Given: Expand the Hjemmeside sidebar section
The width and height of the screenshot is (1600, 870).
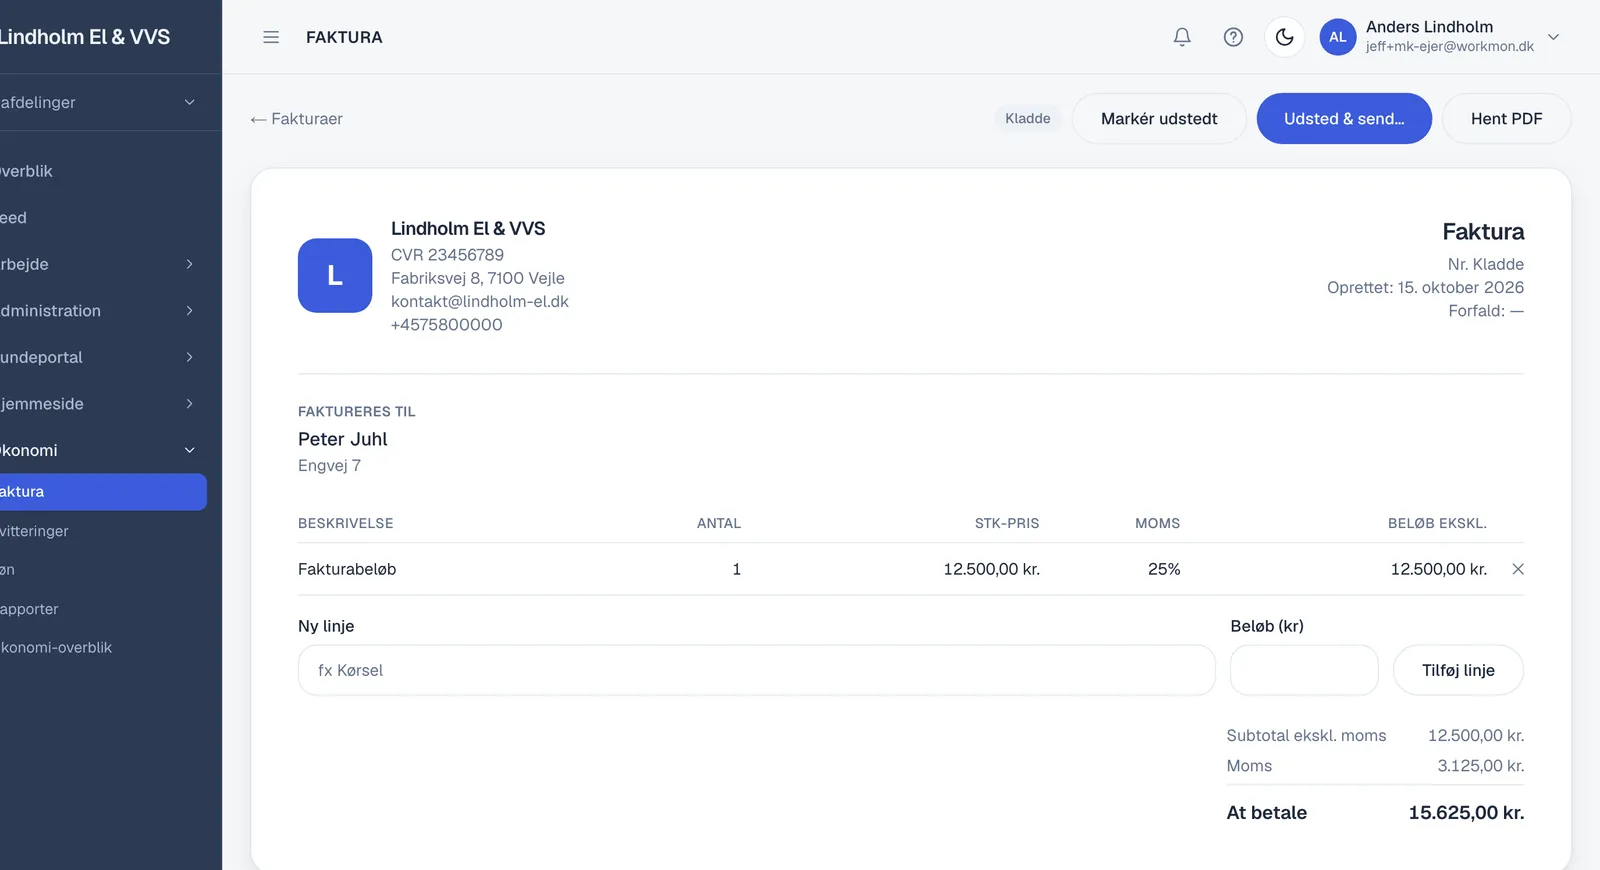Looking at the screenshot, I should [x=98, y=404].
